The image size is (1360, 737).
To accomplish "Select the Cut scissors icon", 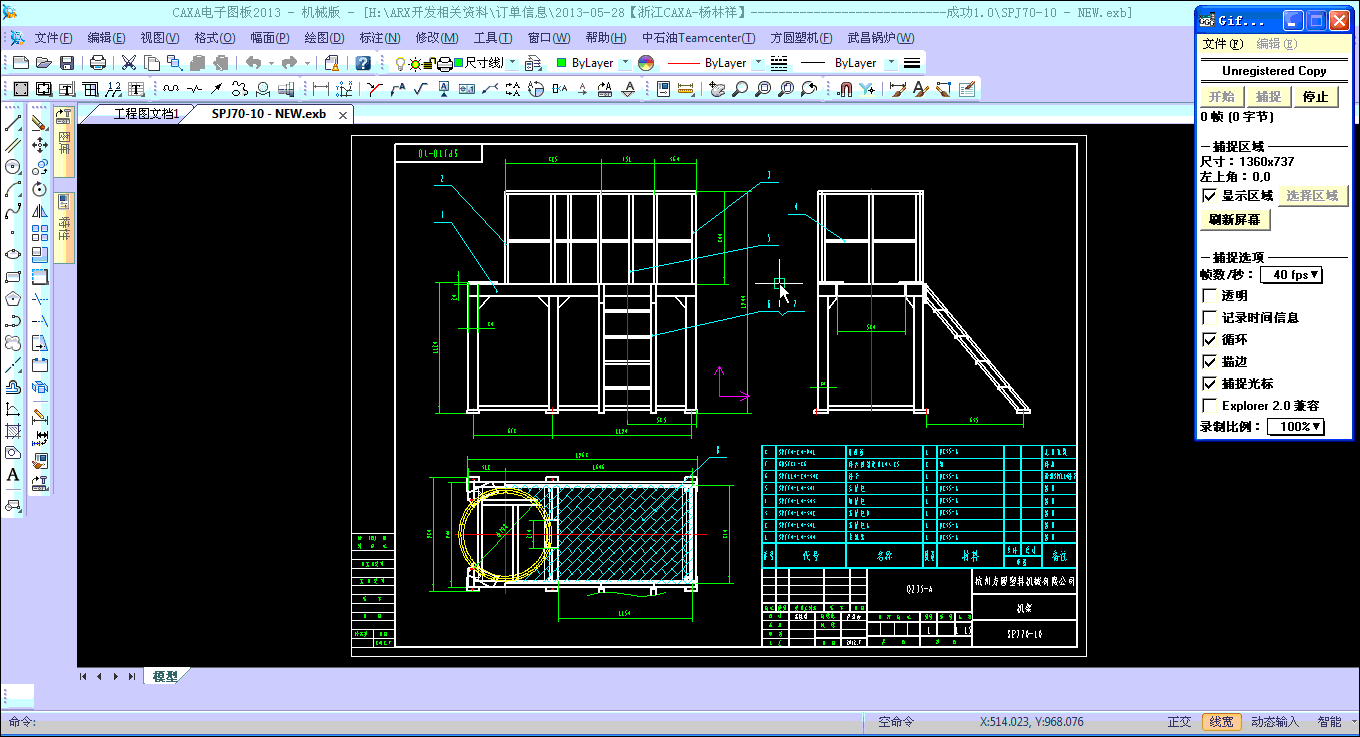I will (129, 63).
